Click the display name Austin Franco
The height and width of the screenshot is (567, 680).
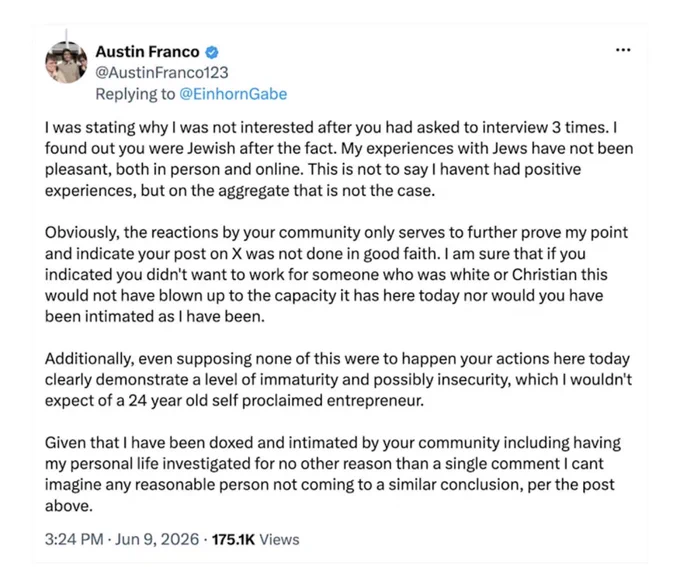(x=147, y=52)
